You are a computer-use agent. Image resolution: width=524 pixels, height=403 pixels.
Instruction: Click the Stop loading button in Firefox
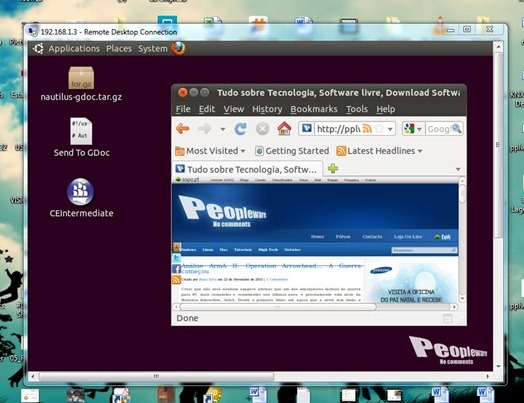pyautogui.click(x=262, y=129)
